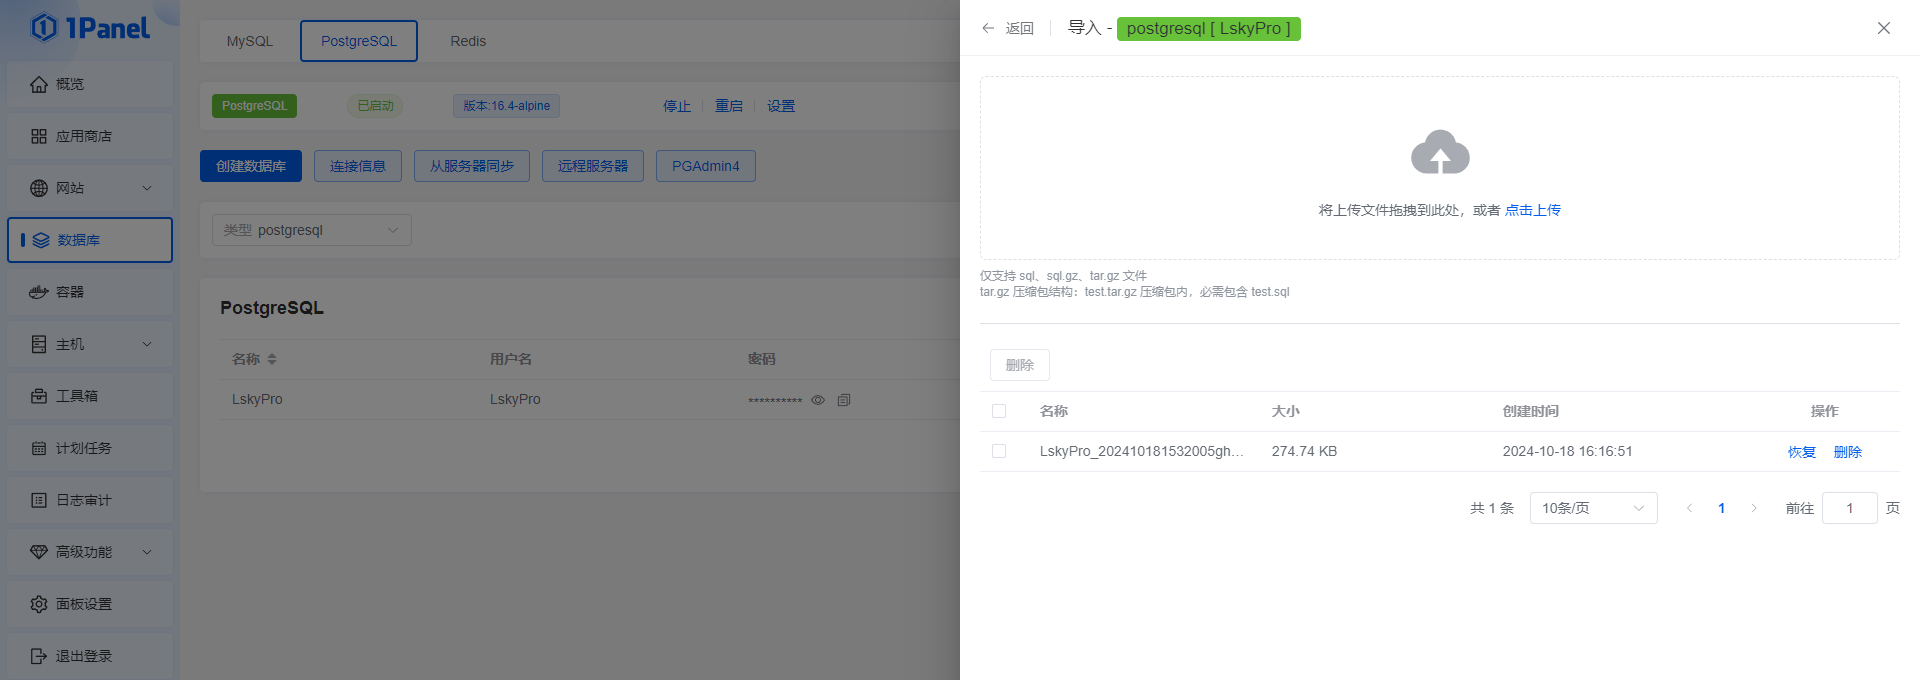Screen dimensions: 1920x680
Task: Open the 应用商店 app store icon
Action: [x=39, y=136]
